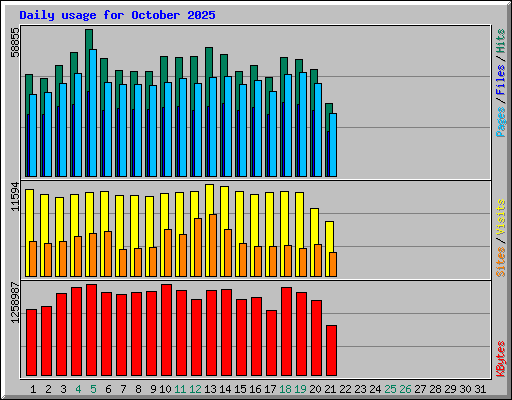Click the 'Visits' legend label
The width and height of the screenshot is (512, 400).
(501, 218)
